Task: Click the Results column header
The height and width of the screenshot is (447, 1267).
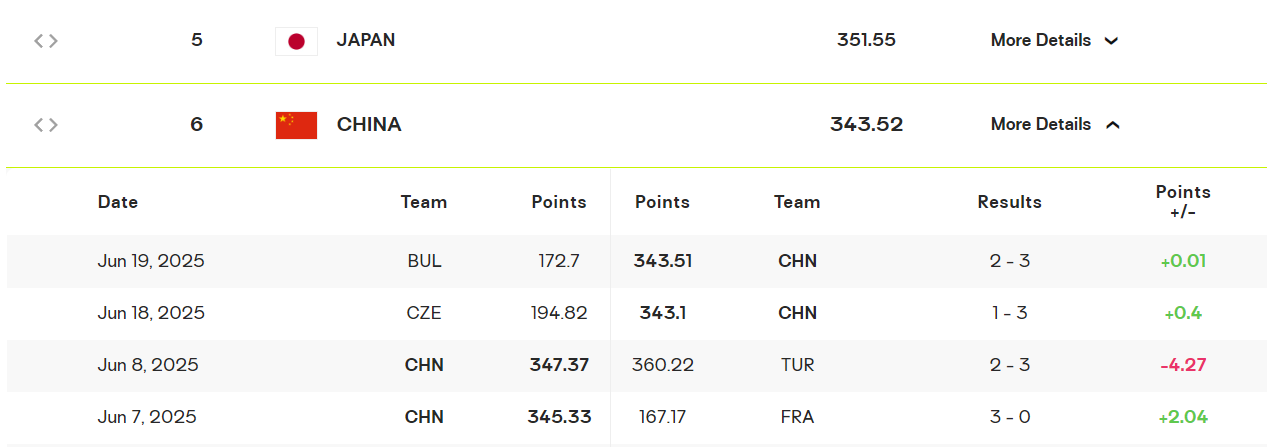Action: (1010, 202)
